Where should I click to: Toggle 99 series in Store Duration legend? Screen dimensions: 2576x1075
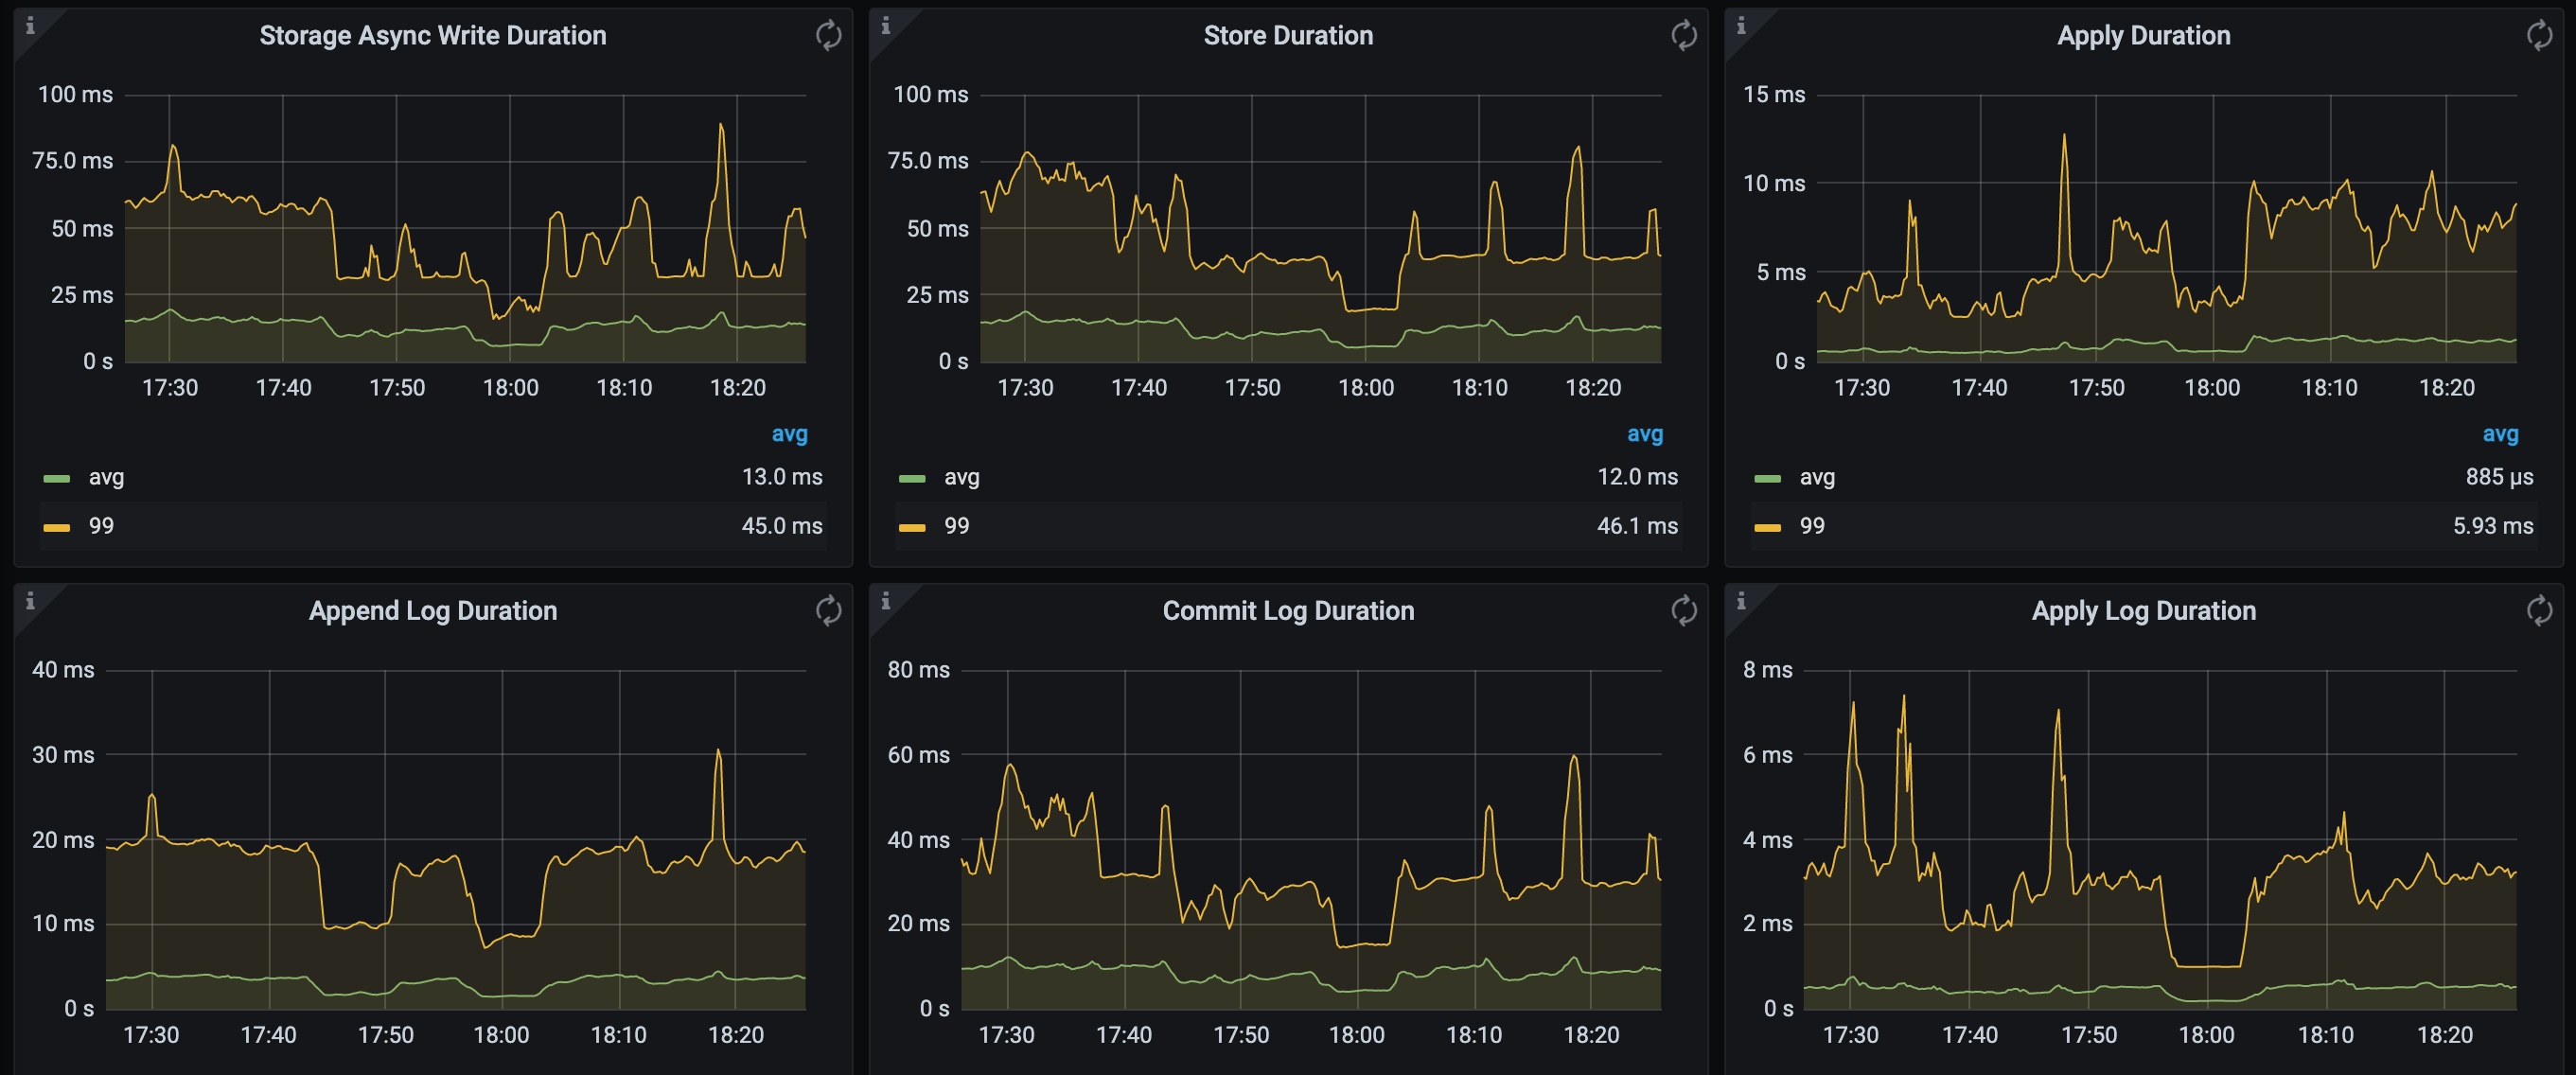[x=956, y=527]
